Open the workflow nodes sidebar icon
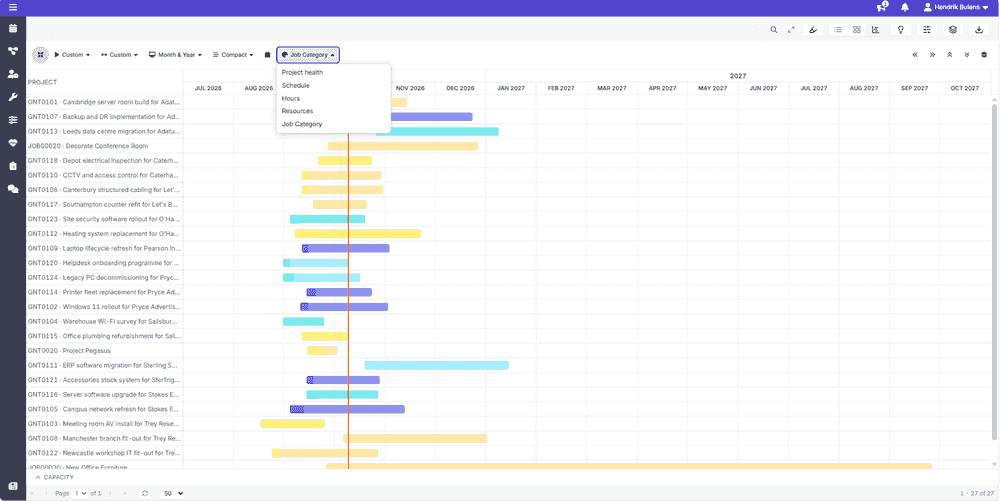1000x501 pixels. (x=13, y=52)
